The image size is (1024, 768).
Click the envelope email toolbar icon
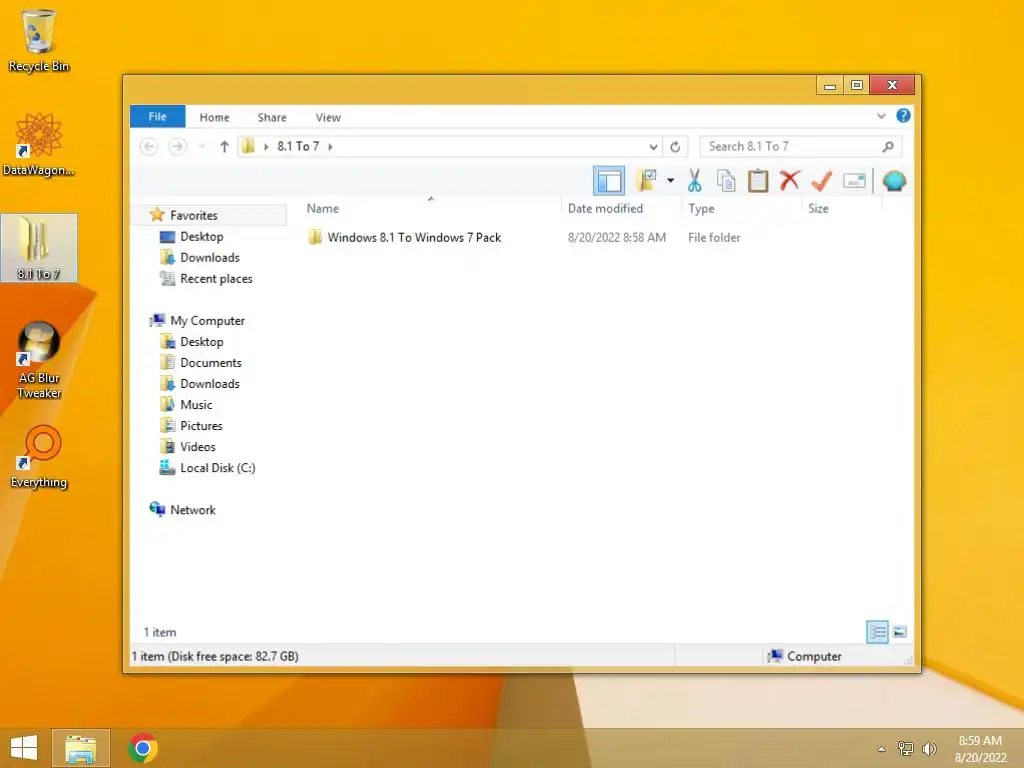(x=854, y=181)
